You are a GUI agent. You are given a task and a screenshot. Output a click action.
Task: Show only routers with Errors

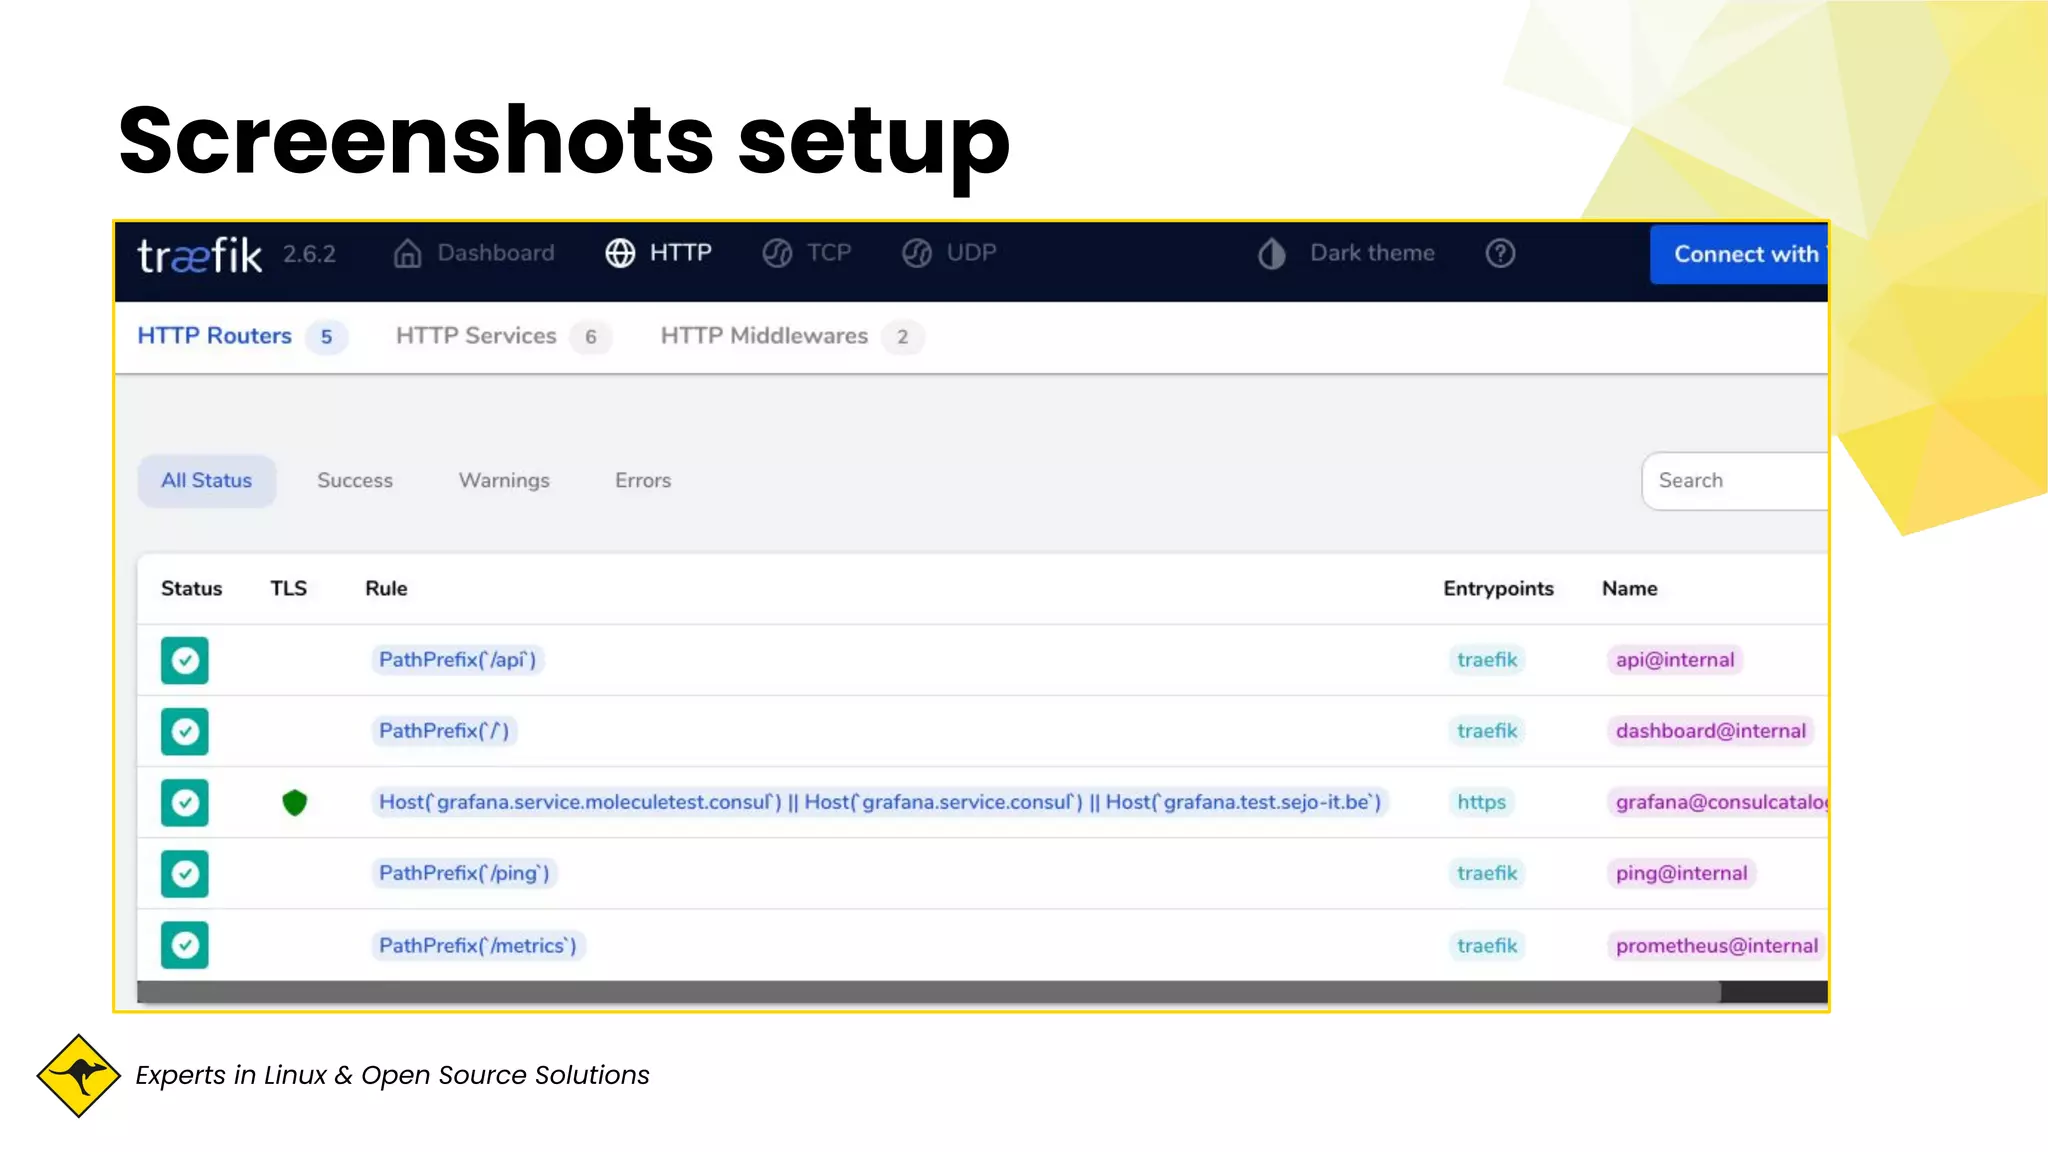(643, 480)
